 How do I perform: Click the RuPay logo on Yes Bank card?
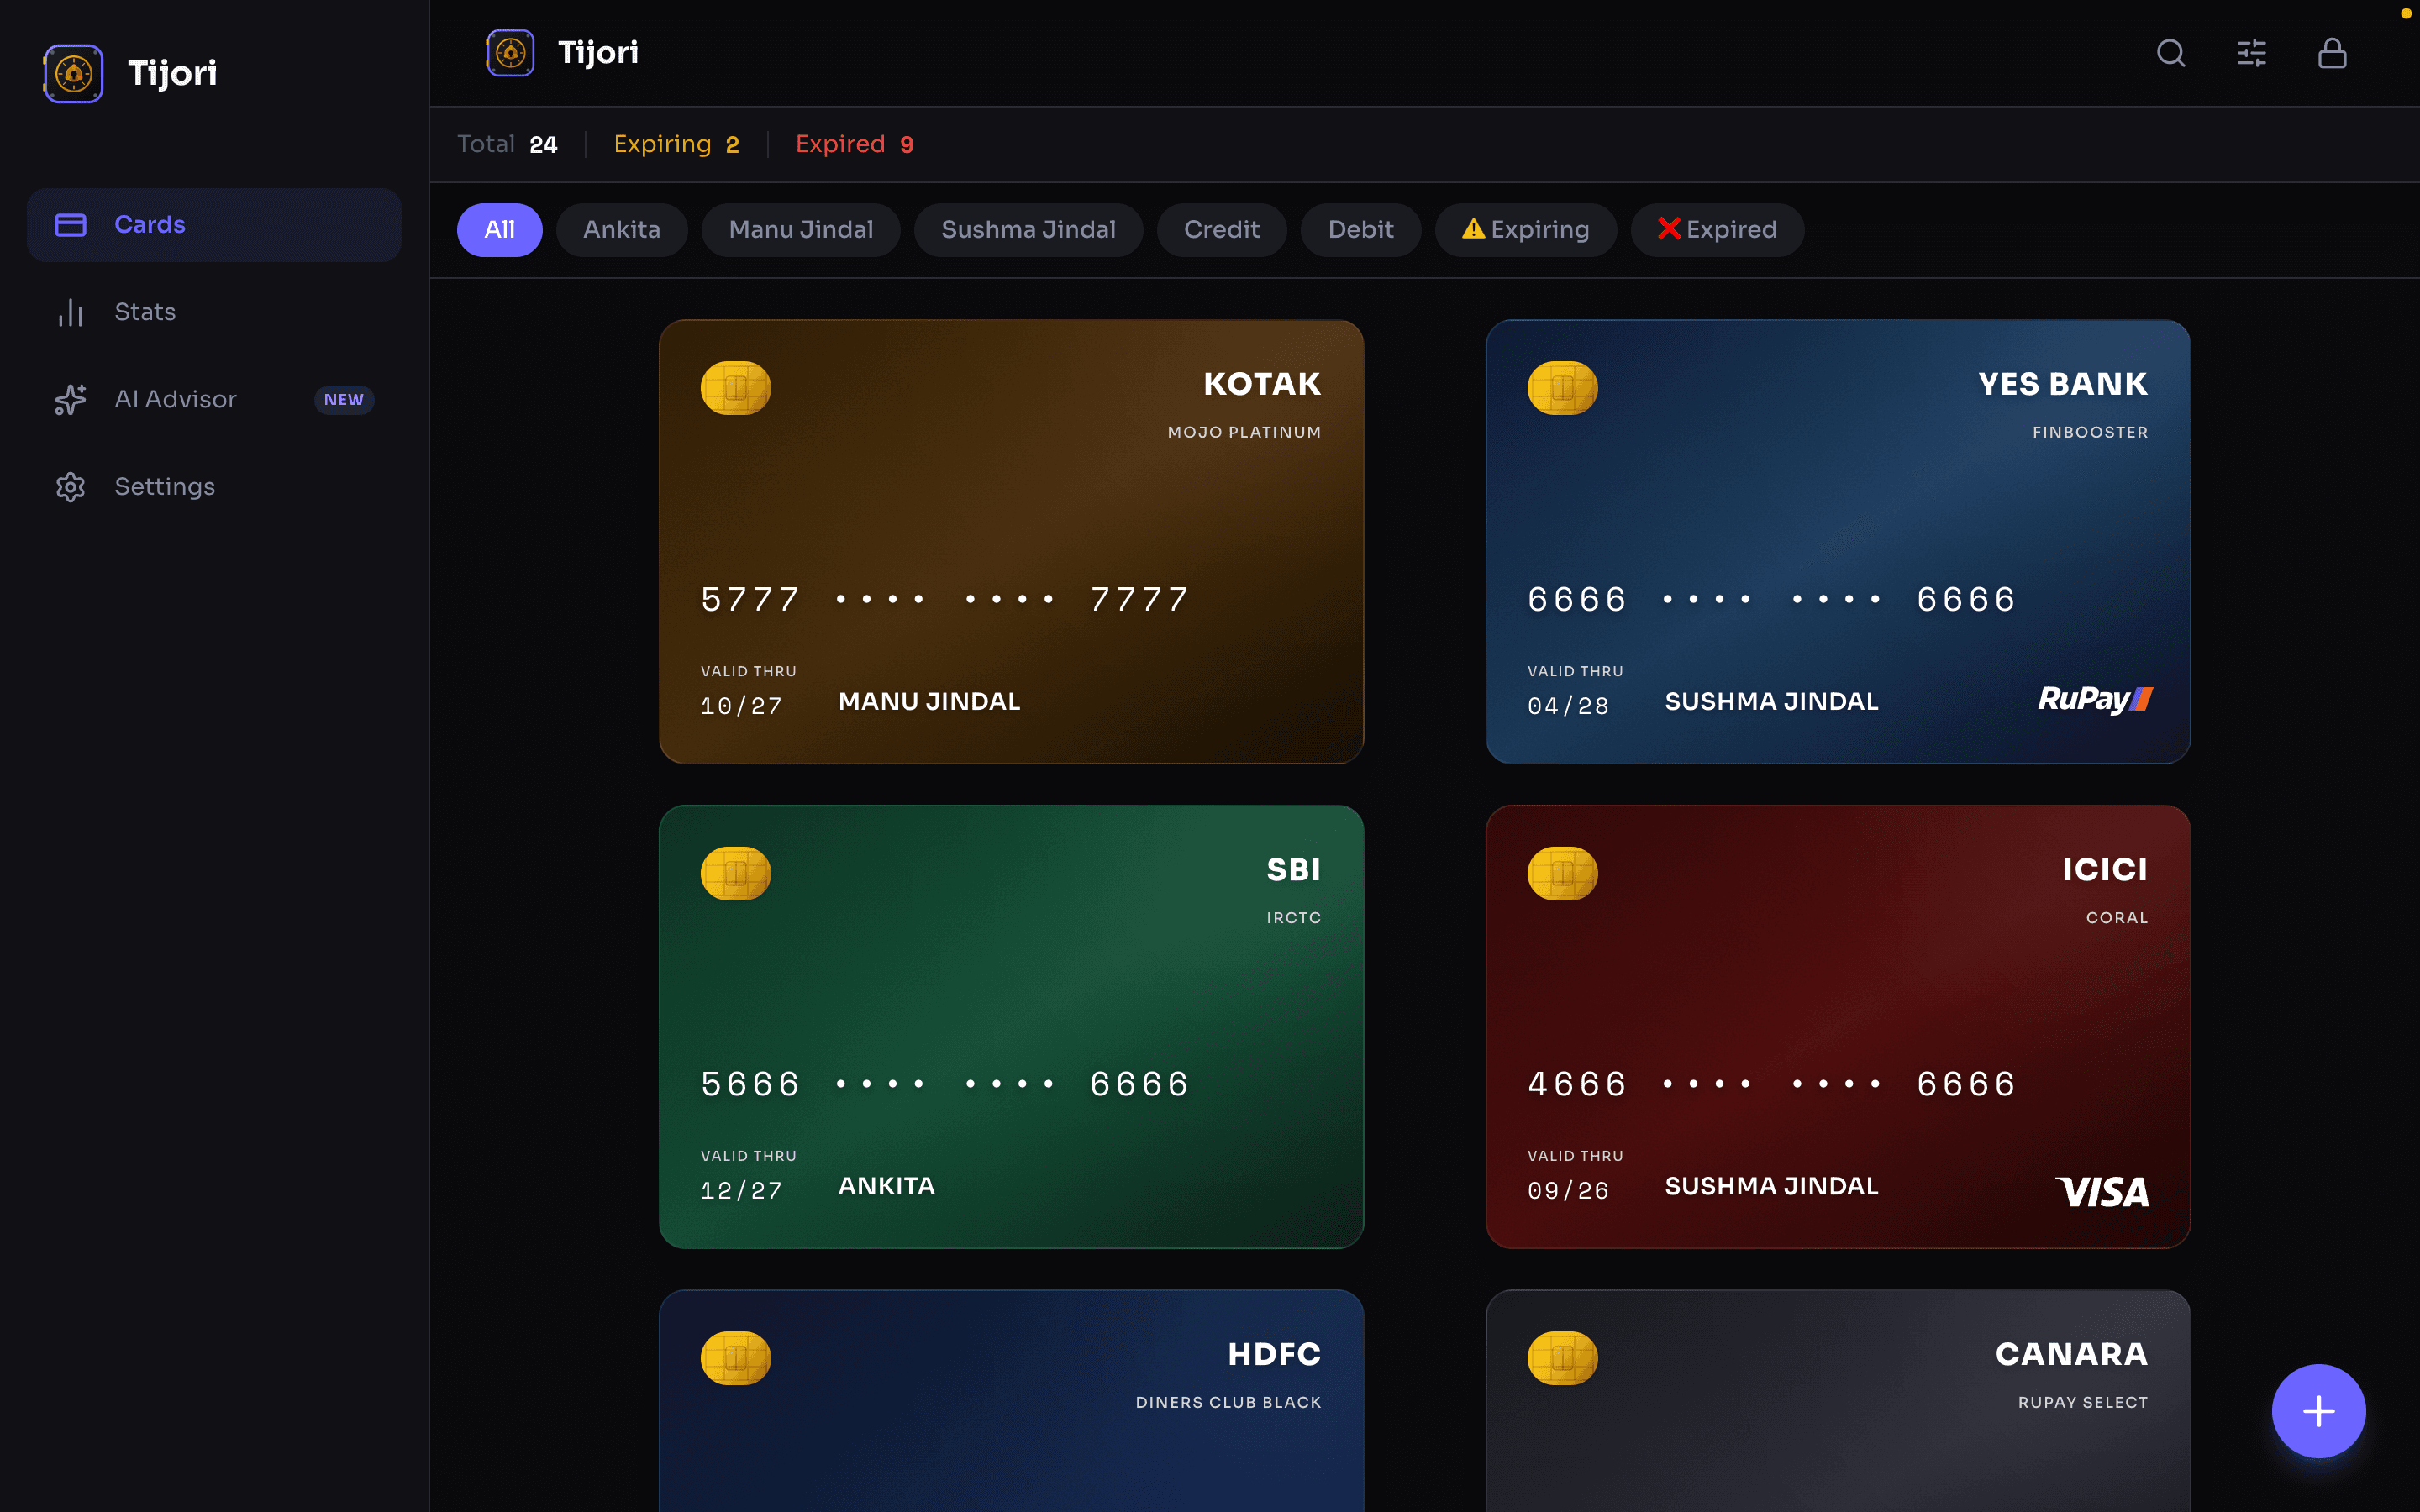[x=2095, y=699]
